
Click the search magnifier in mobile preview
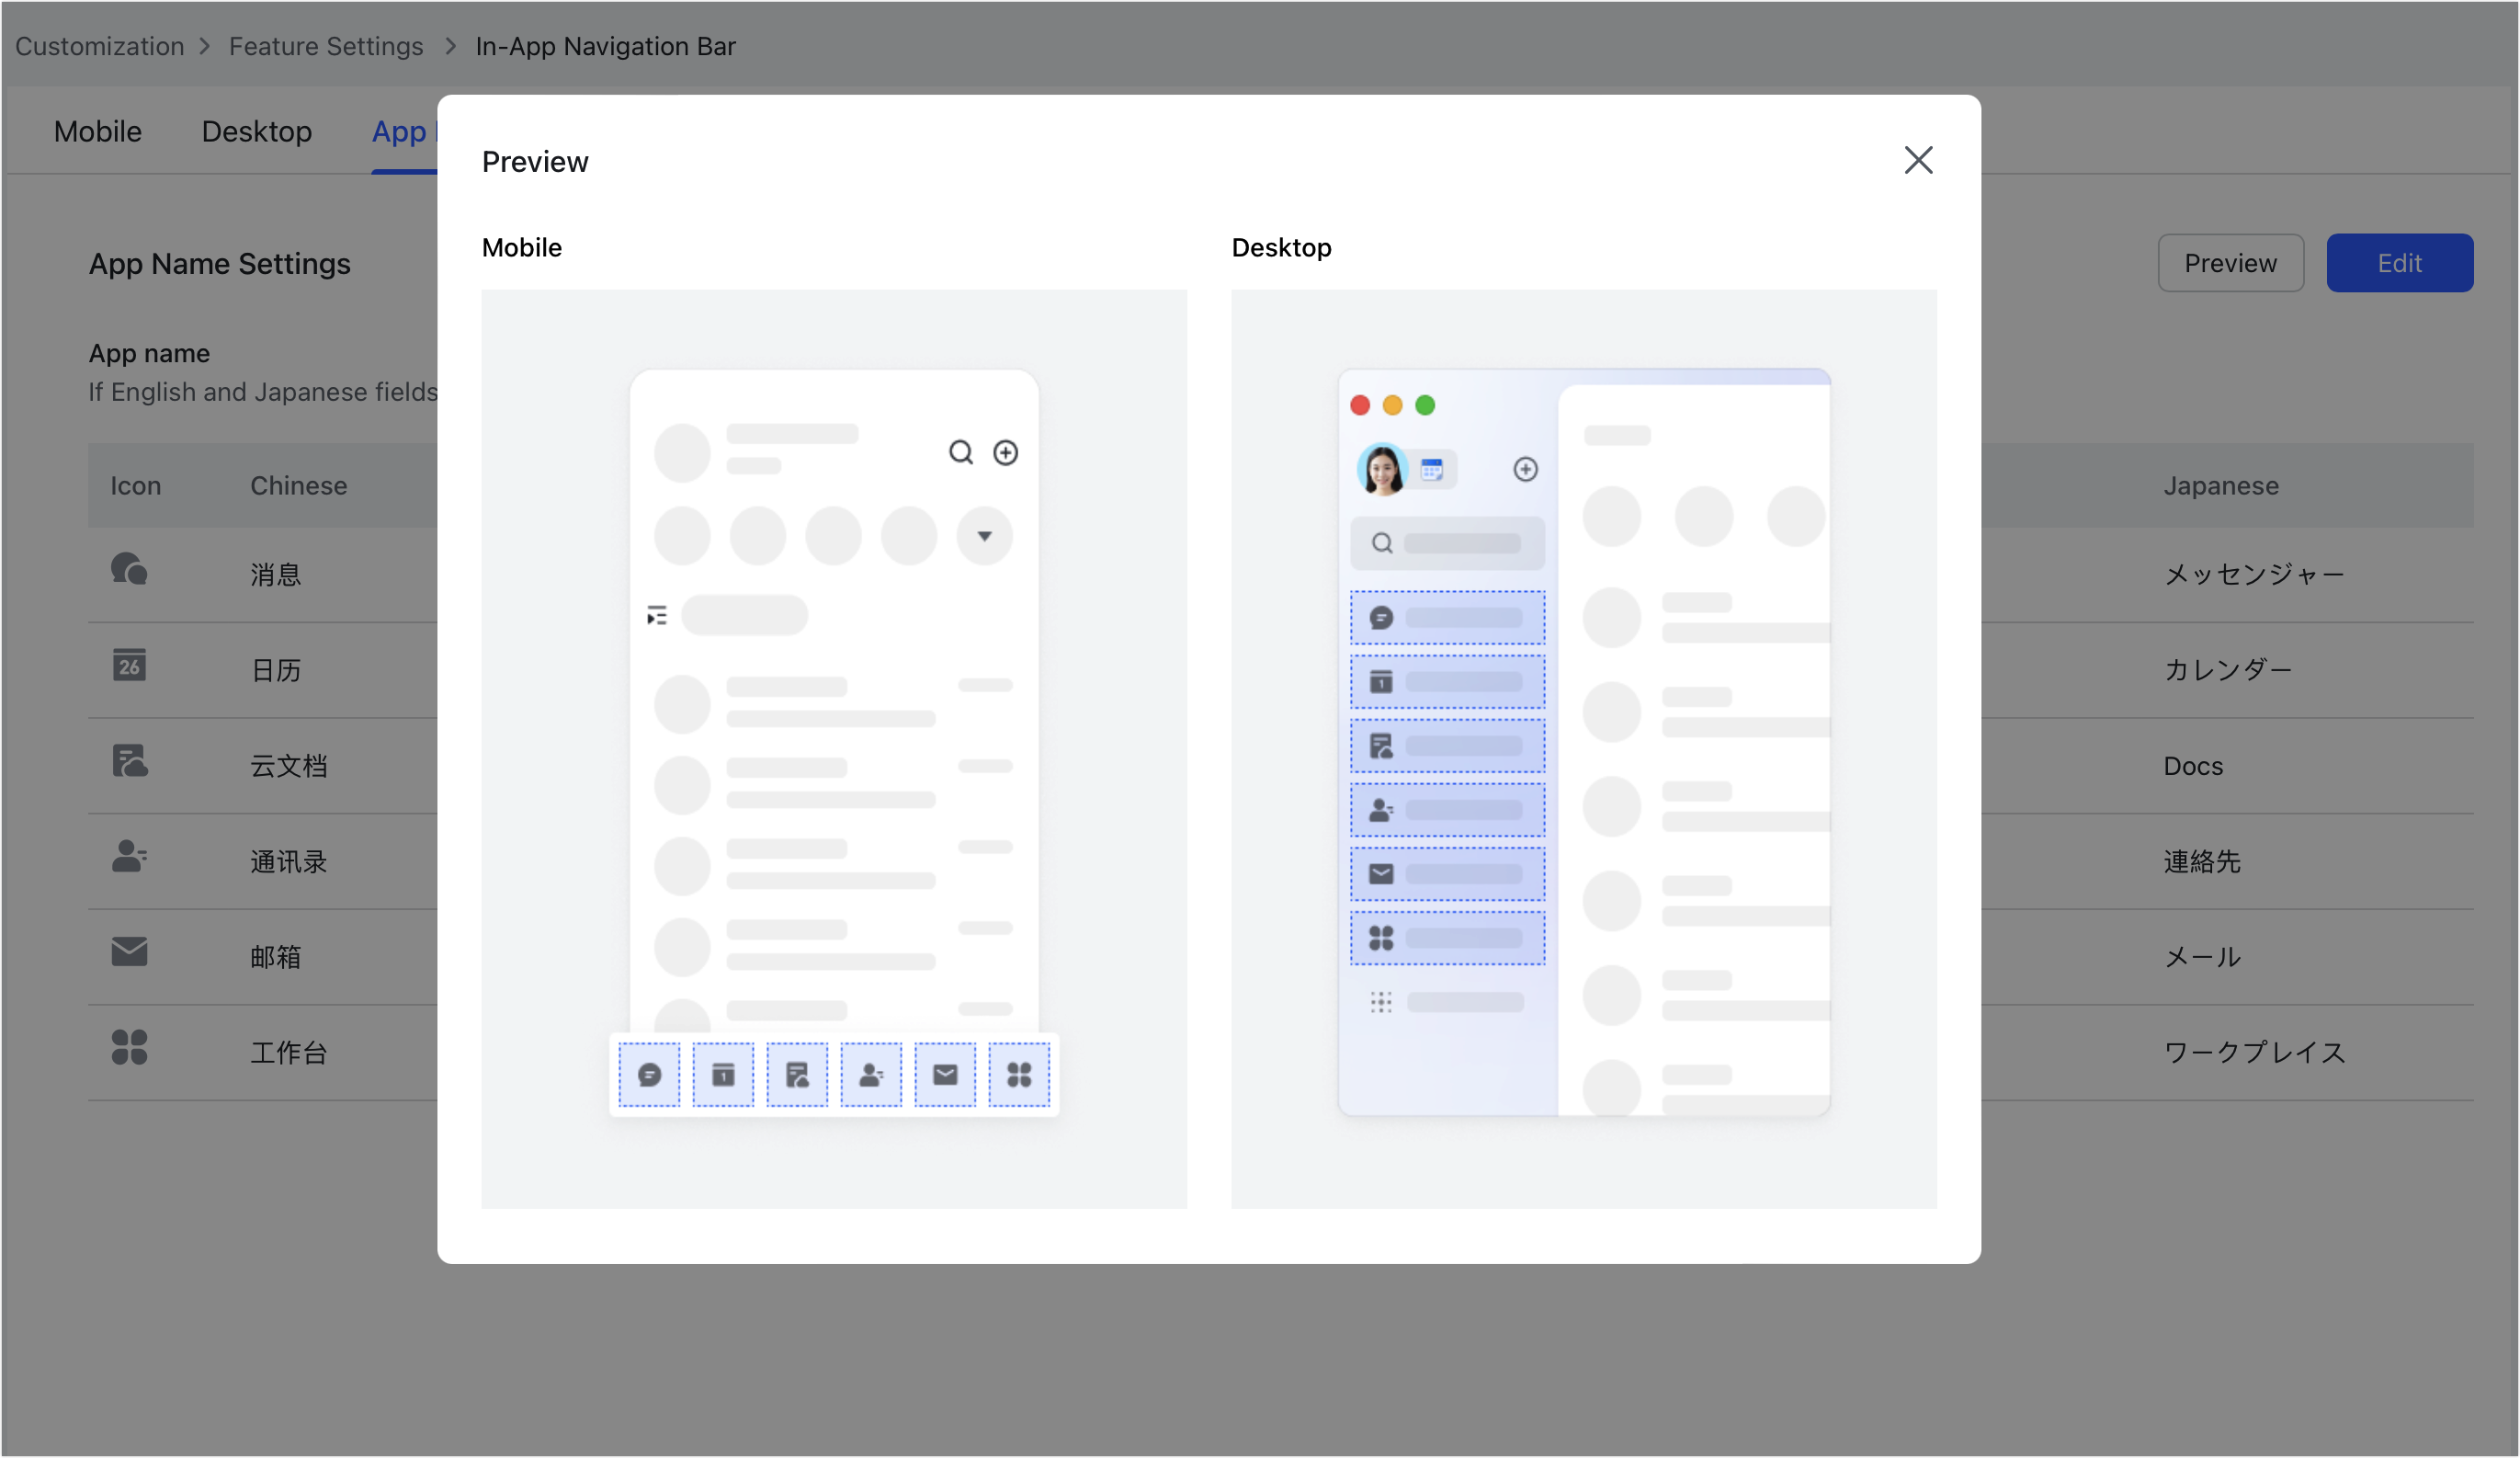click(x=961, y=452)
